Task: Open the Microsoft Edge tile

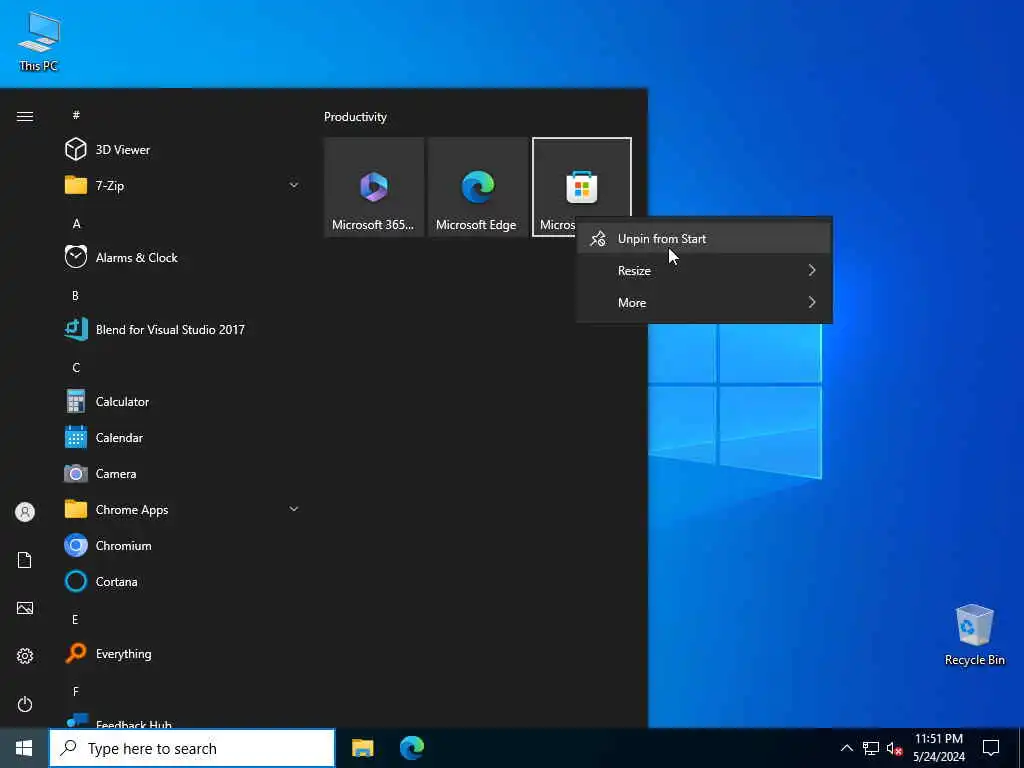Action: coord(478,187)
